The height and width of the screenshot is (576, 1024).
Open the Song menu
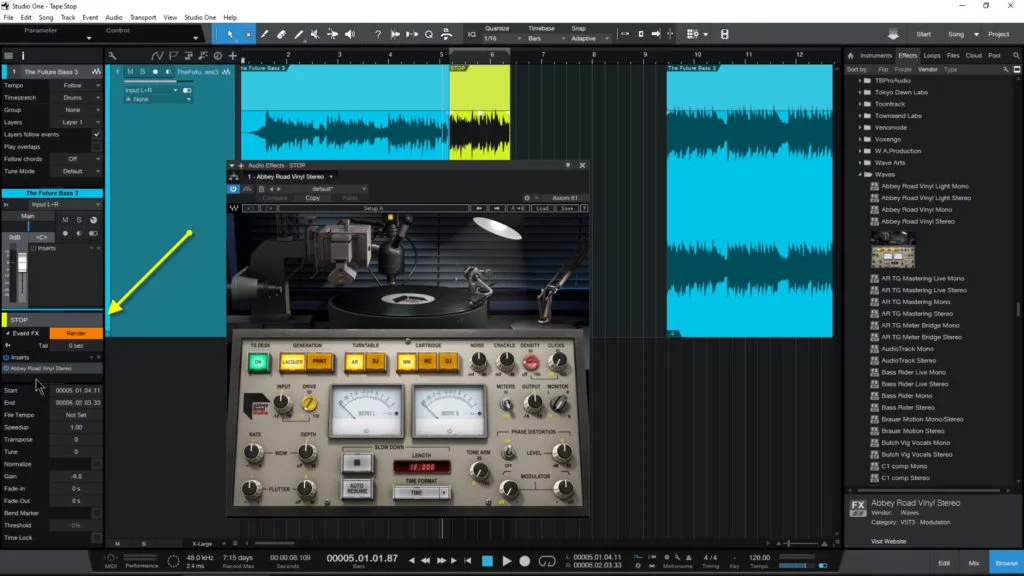point(46,18)
